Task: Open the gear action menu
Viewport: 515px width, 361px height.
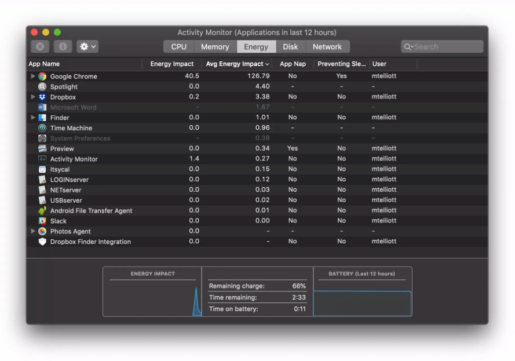Action: pos(88,47)
